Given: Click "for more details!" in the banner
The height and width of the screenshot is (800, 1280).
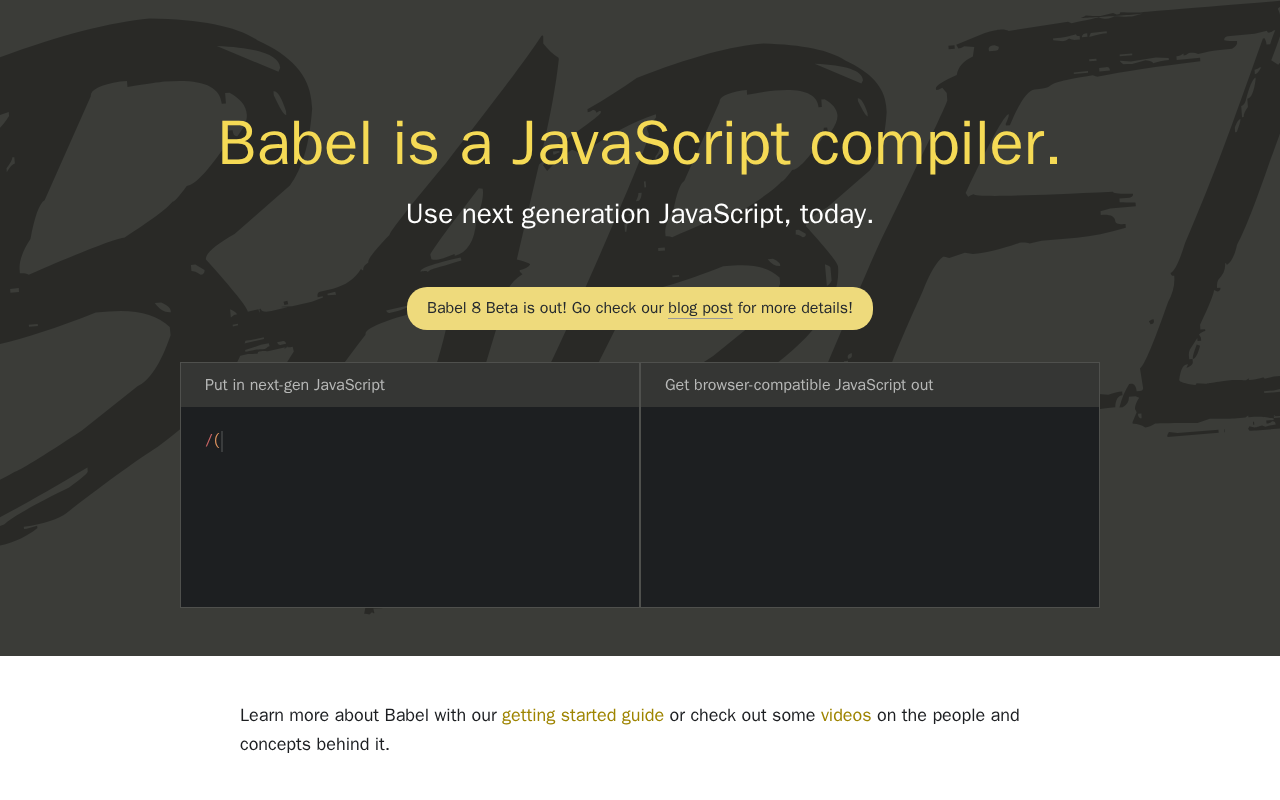Looking at the screenshot, I should pos(795,308).
